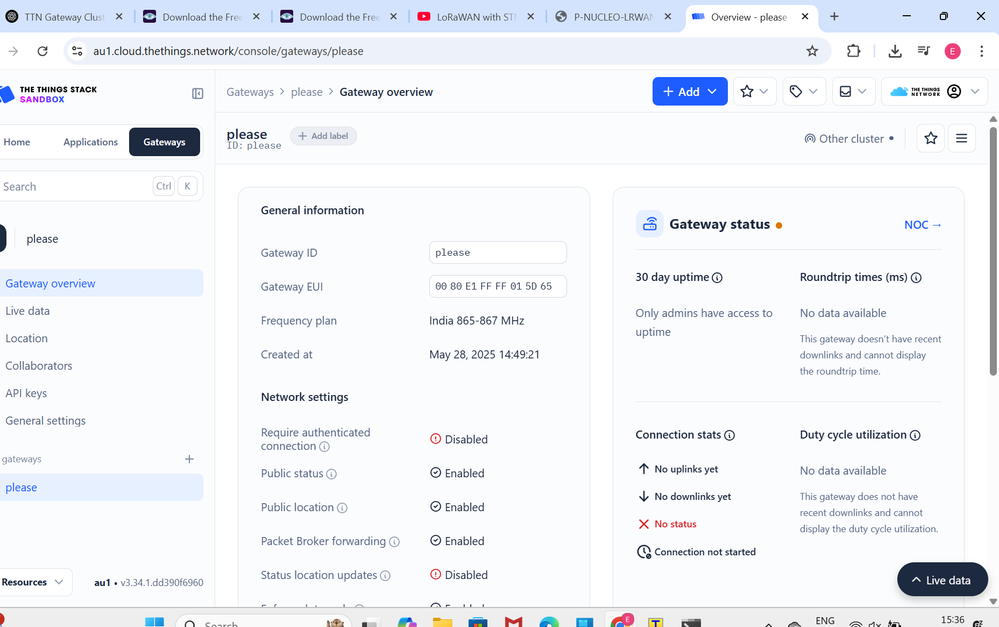Image resolution: width=999 pixels, height=627 pixels.
Task: Open the NOC link
Action: click(x=923, y=225)
